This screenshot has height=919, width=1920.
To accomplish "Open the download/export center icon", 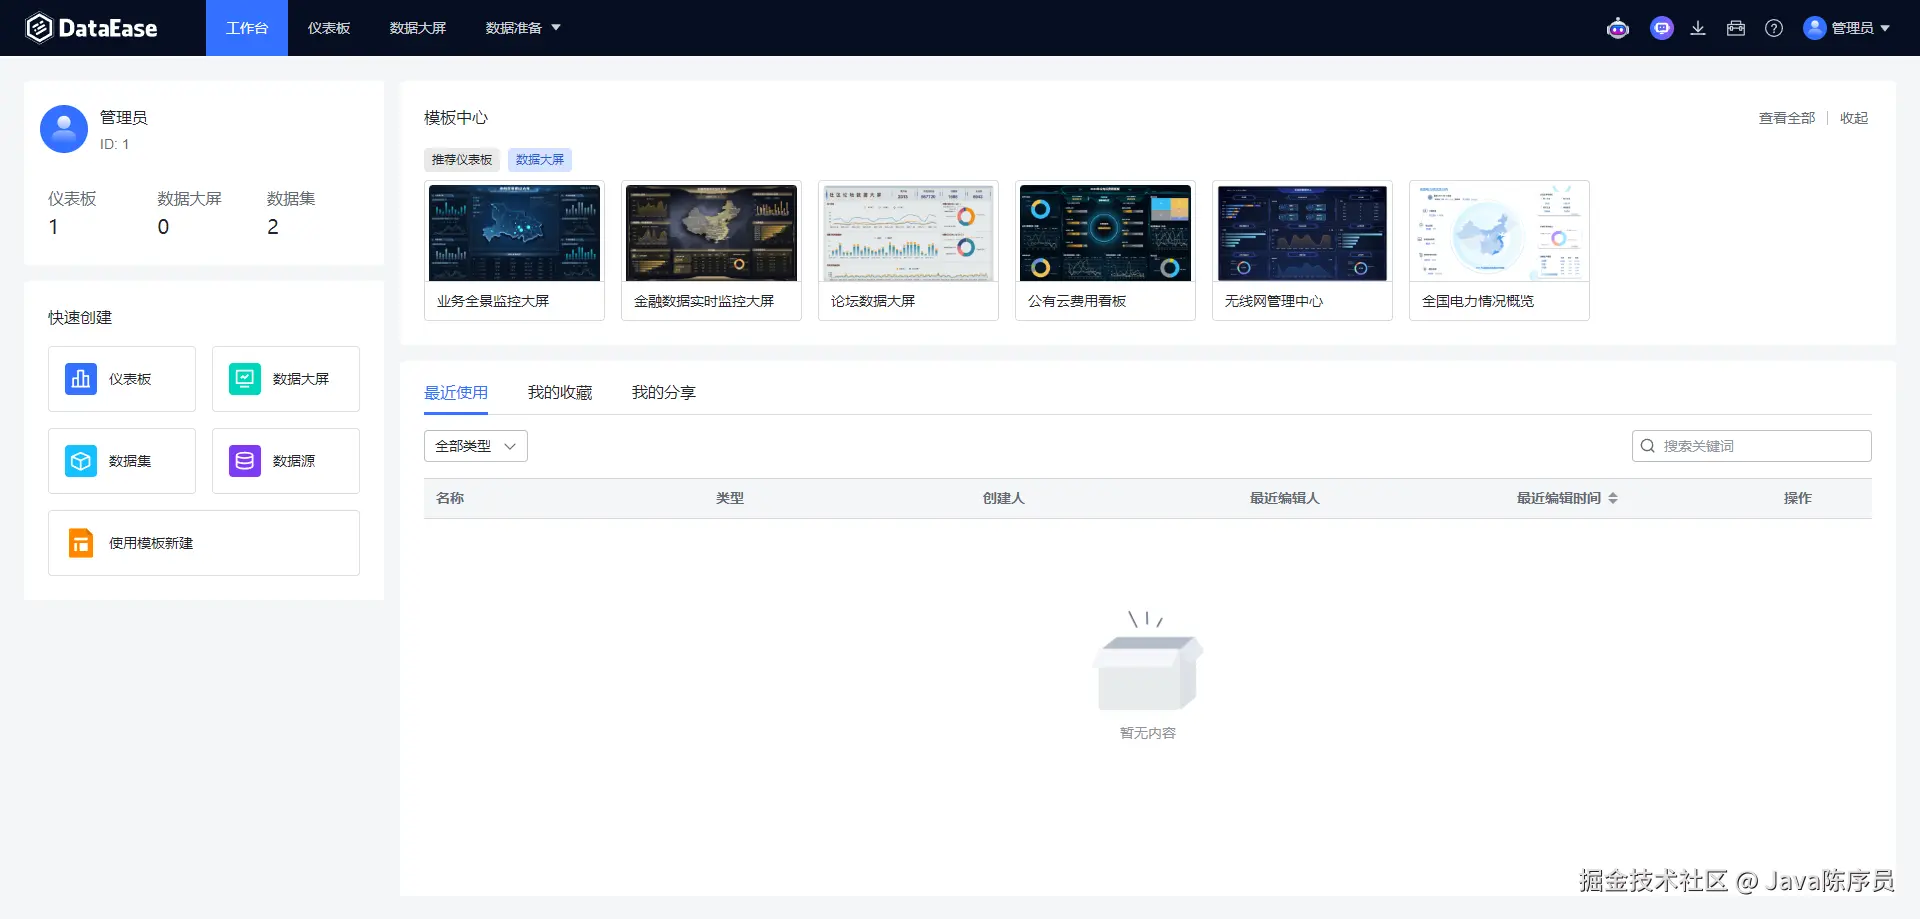I will tap(1698, 28).
